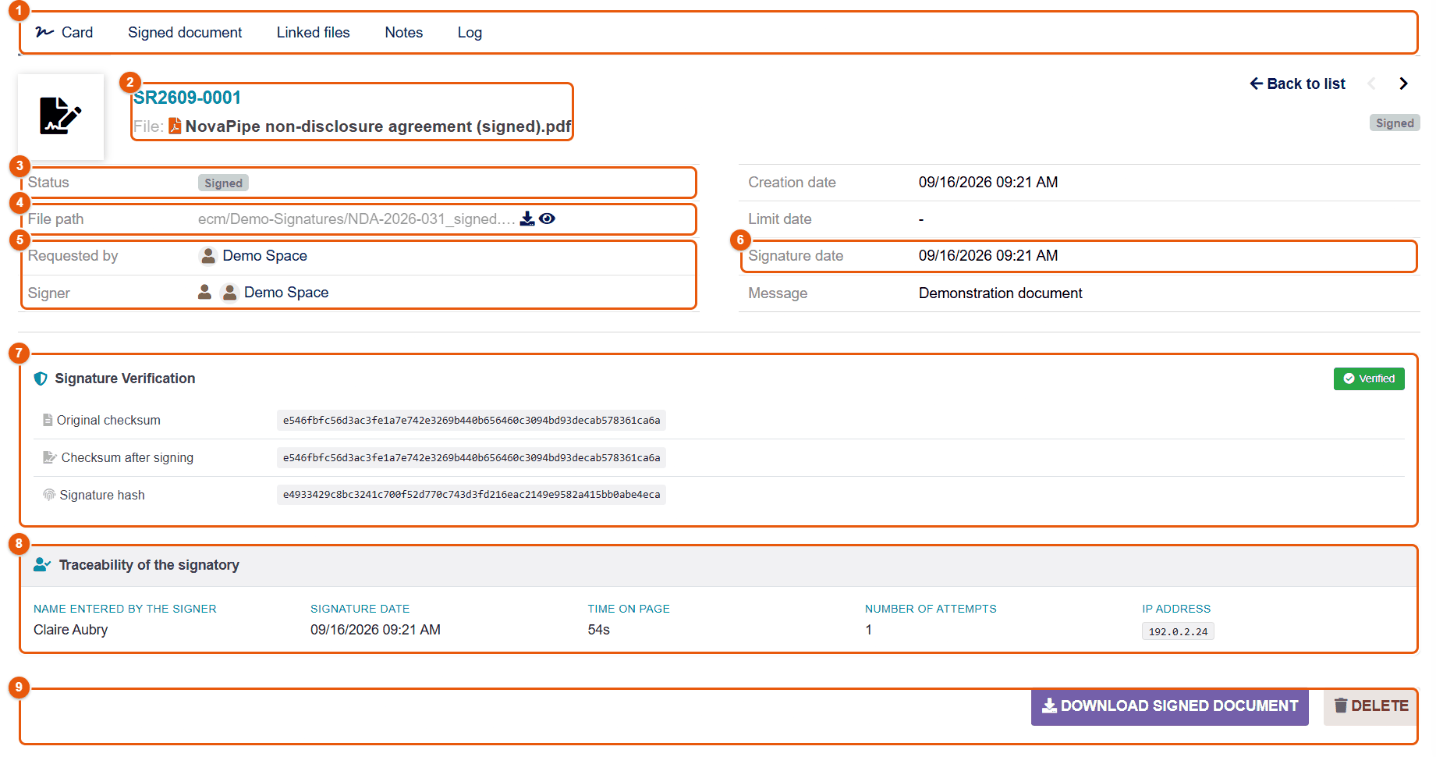
Task: Click the Signature hash fingerprint icon
Action: tap(48, 495)
